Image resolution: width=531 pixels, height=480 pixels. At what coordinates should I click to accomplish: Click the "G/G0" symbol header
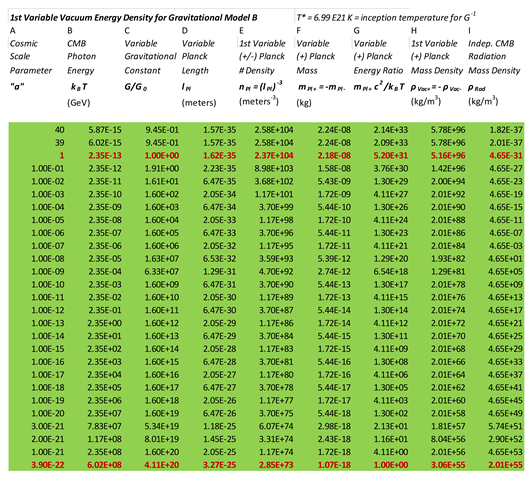136,87
